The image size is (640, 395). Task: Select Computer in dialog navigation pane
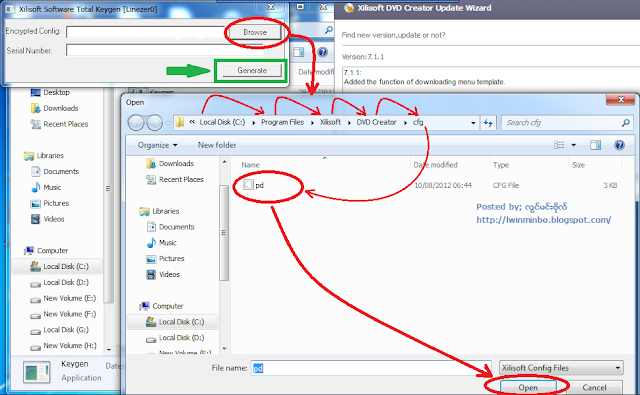pos(161,306)
